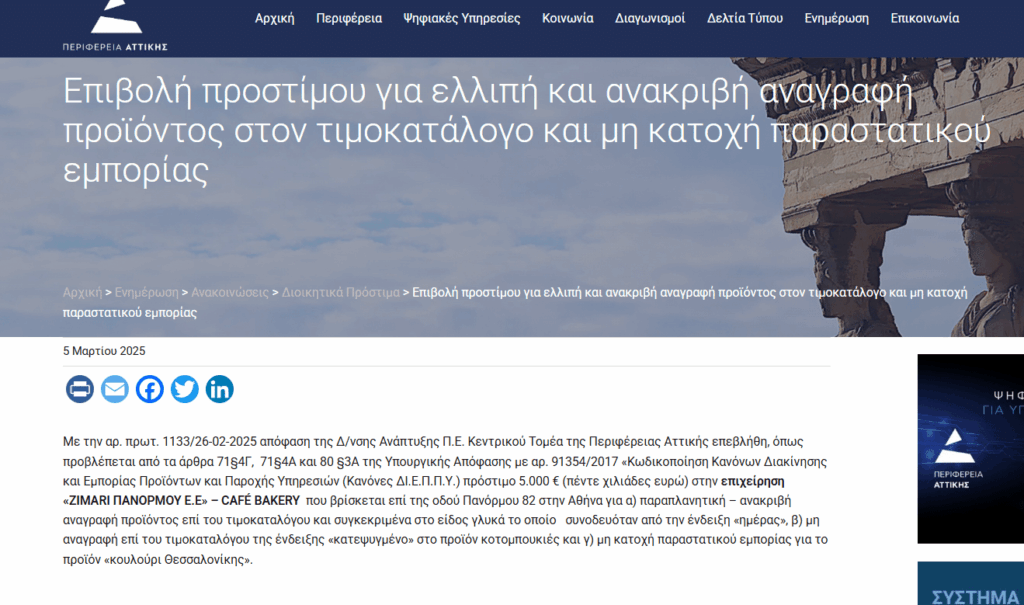Open the Δελτία Τύπου menu
1024x605 pixels.
pyautogui.click(x=744, y=18)
